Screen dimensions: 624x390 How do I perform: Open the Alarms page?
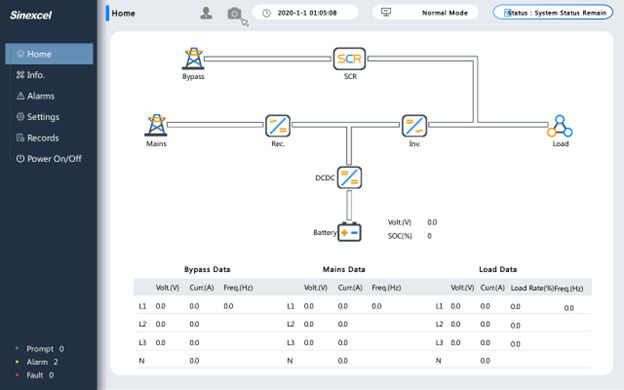coord(35,96)
